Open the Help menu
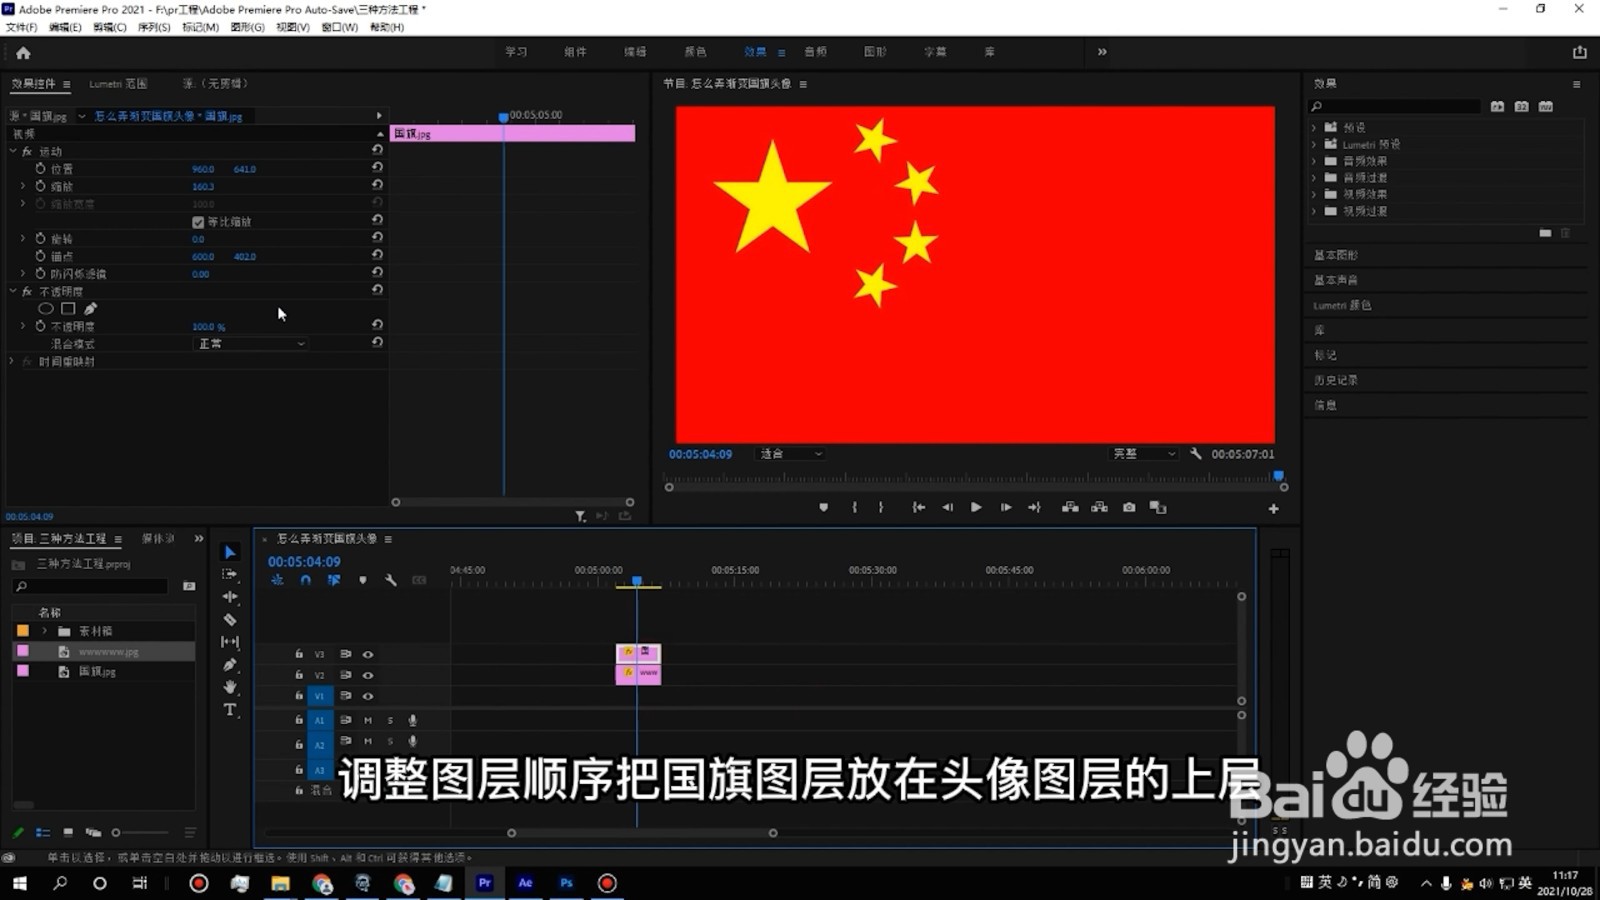 (387, 27)
